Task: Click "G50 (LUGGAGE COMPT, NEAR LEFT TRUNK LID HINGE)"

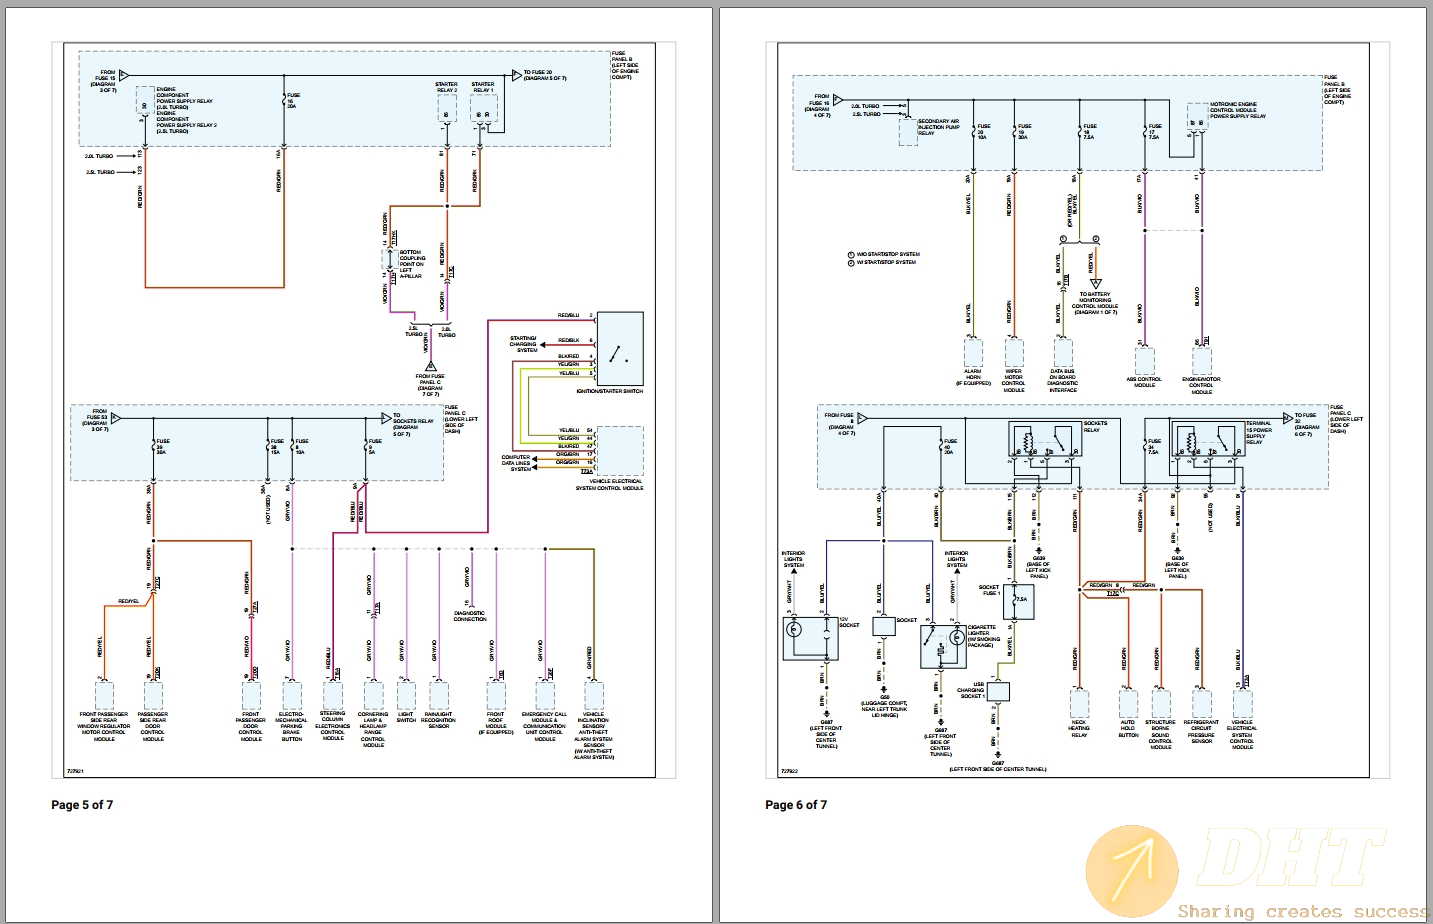Action: 885,706
